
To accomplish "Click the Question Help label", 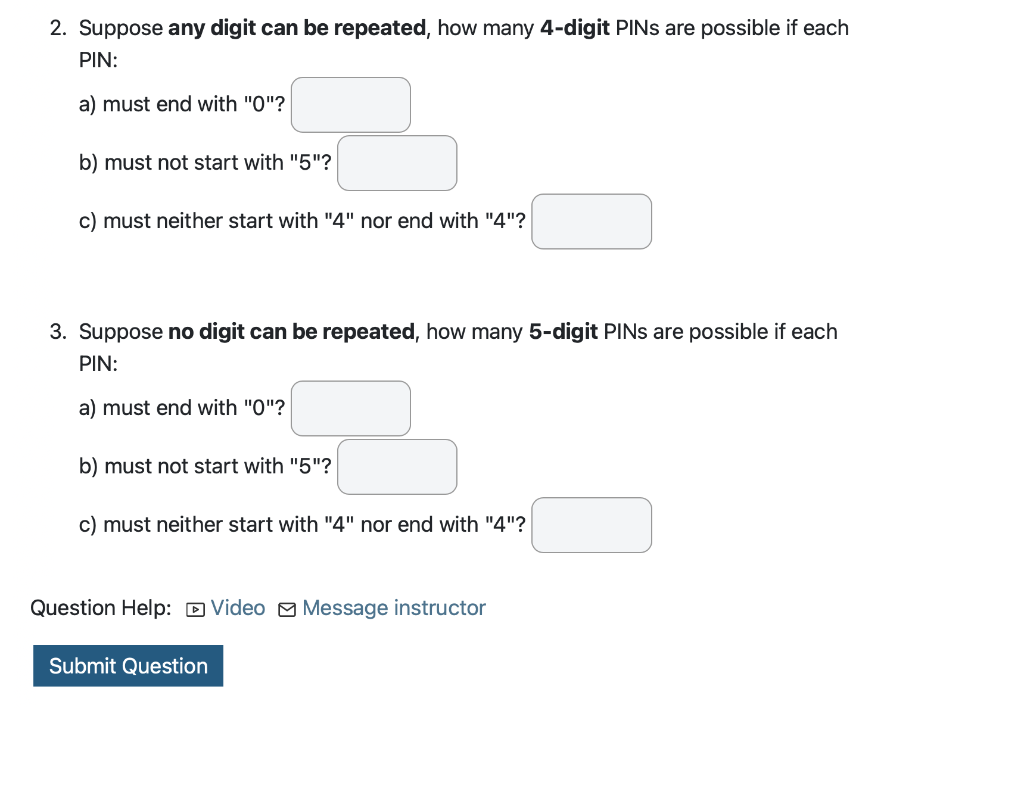I will pyautogui.click(x=100, y=608).
